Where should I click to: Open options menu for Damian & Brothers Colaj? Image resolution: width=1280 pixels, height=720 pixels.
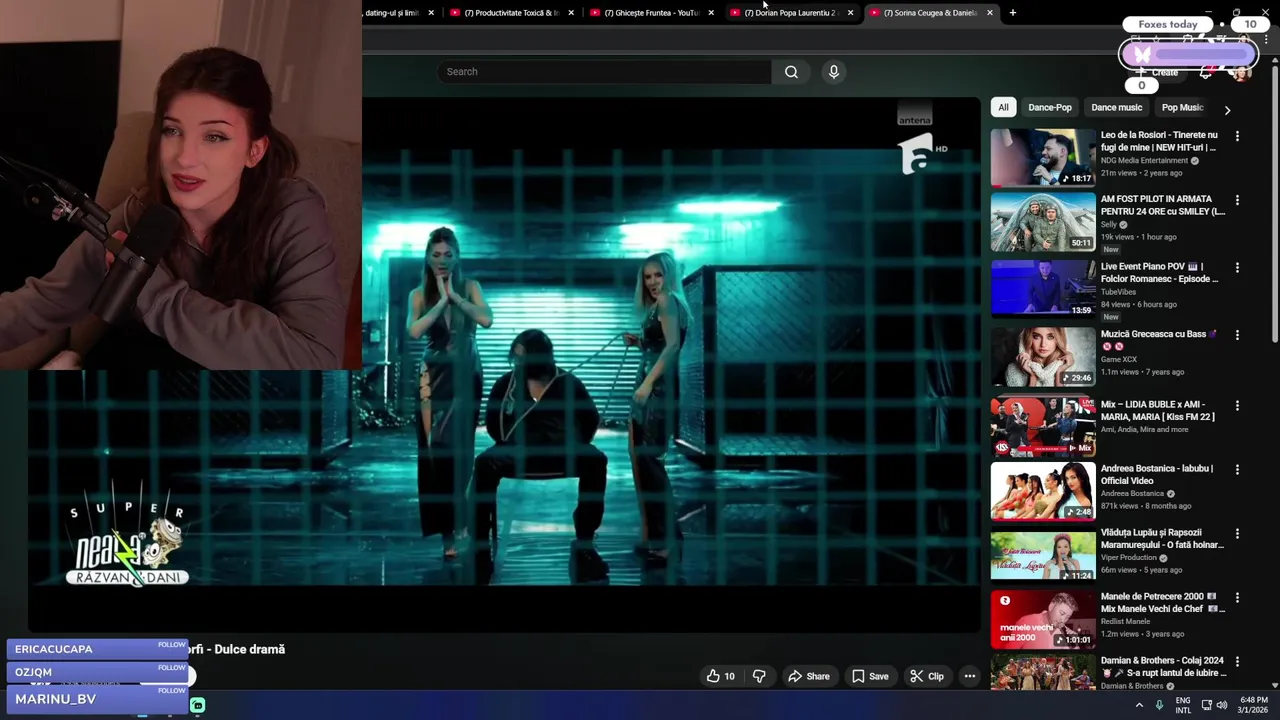pos(1237,661)
